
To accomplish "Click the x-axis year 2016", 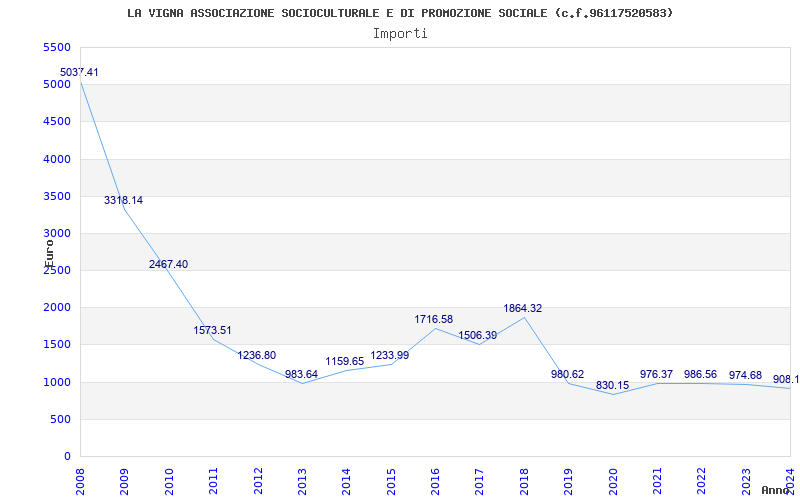I will 435,482.
